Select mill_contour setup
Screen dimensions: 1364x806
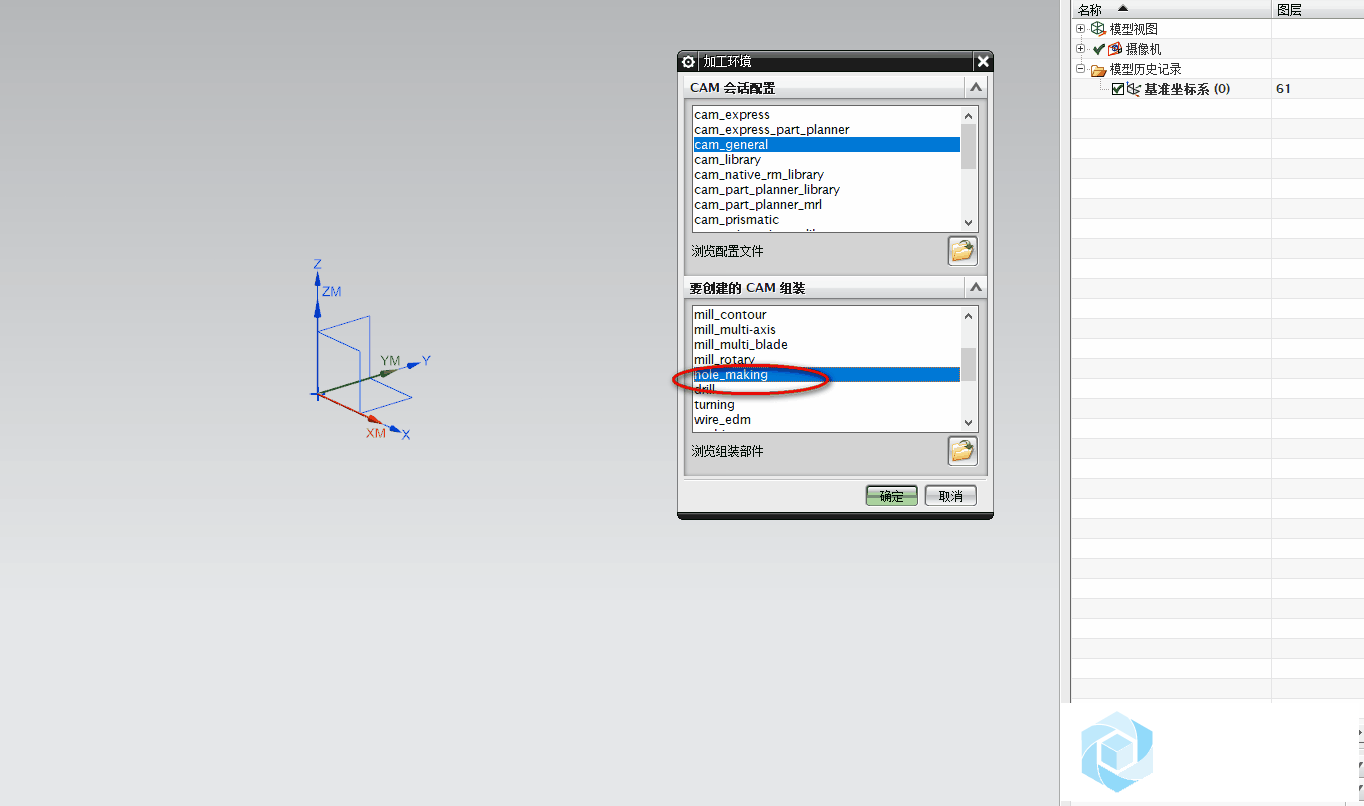click(x=826, y=315)
